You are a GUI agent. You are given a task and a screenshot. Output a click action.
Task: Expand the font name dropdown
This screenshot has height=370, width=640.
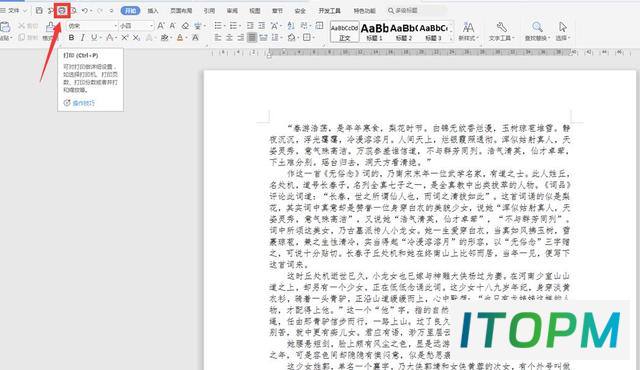pyautogui.click(x=116, y=26)
